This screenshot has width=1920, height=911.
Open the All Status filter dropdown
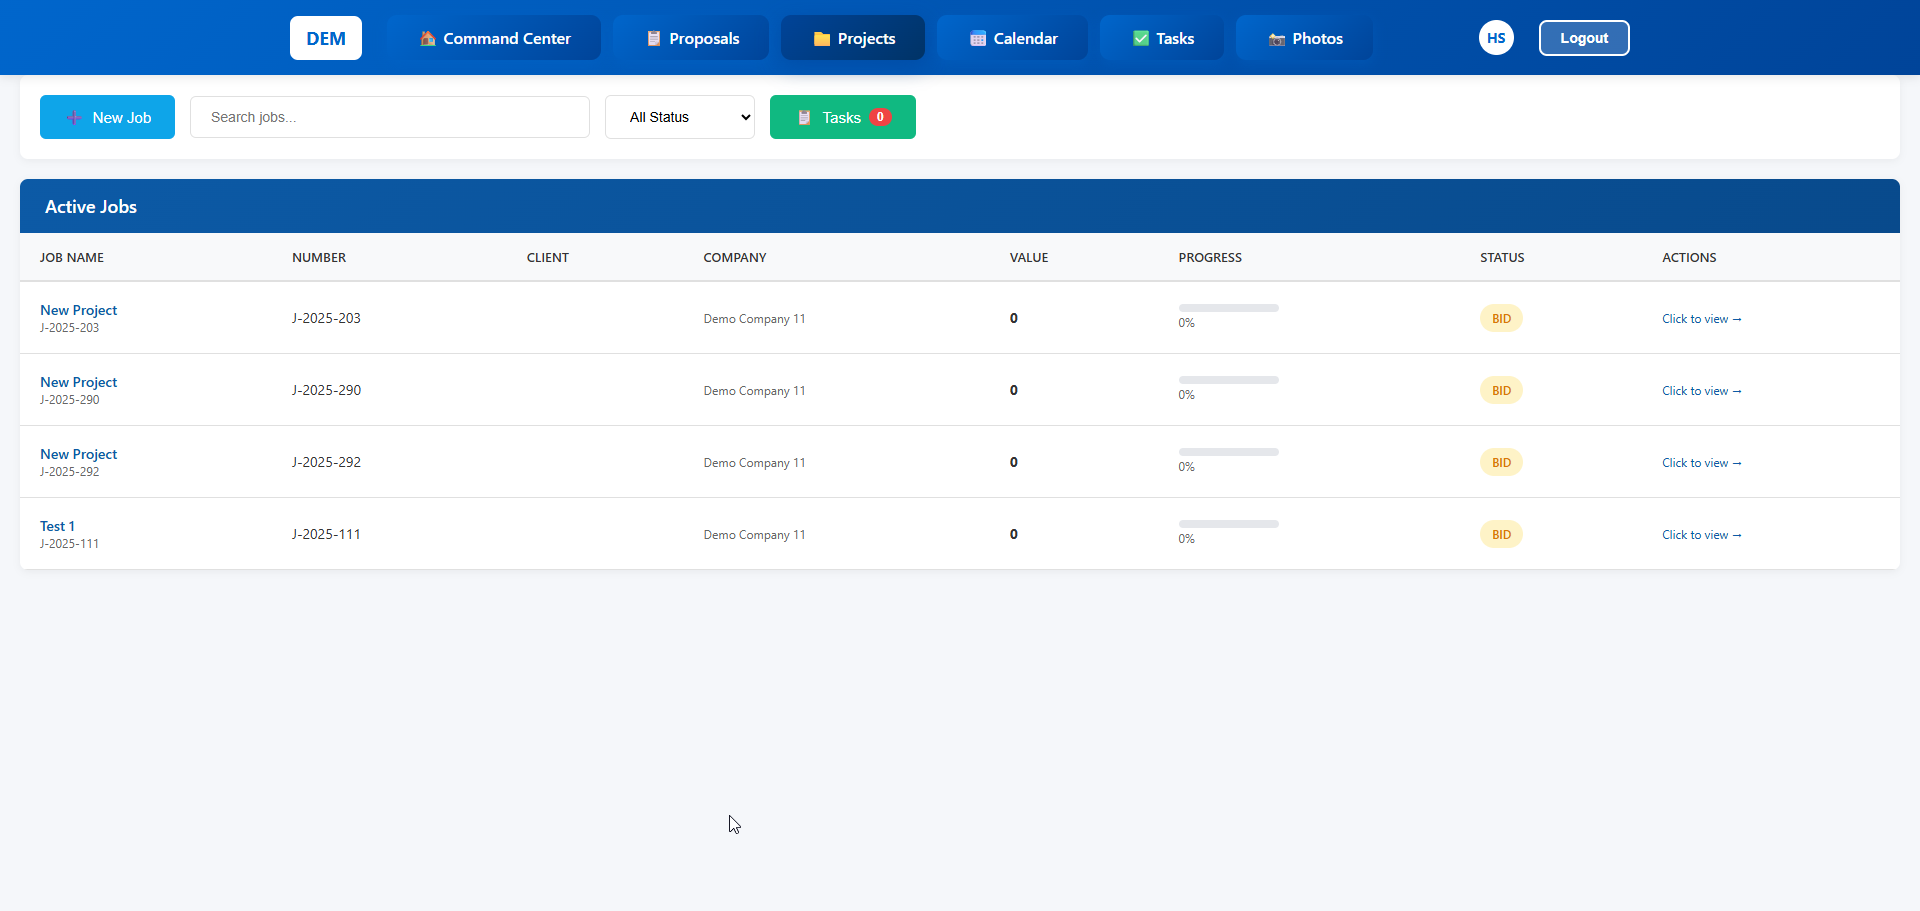679,117
